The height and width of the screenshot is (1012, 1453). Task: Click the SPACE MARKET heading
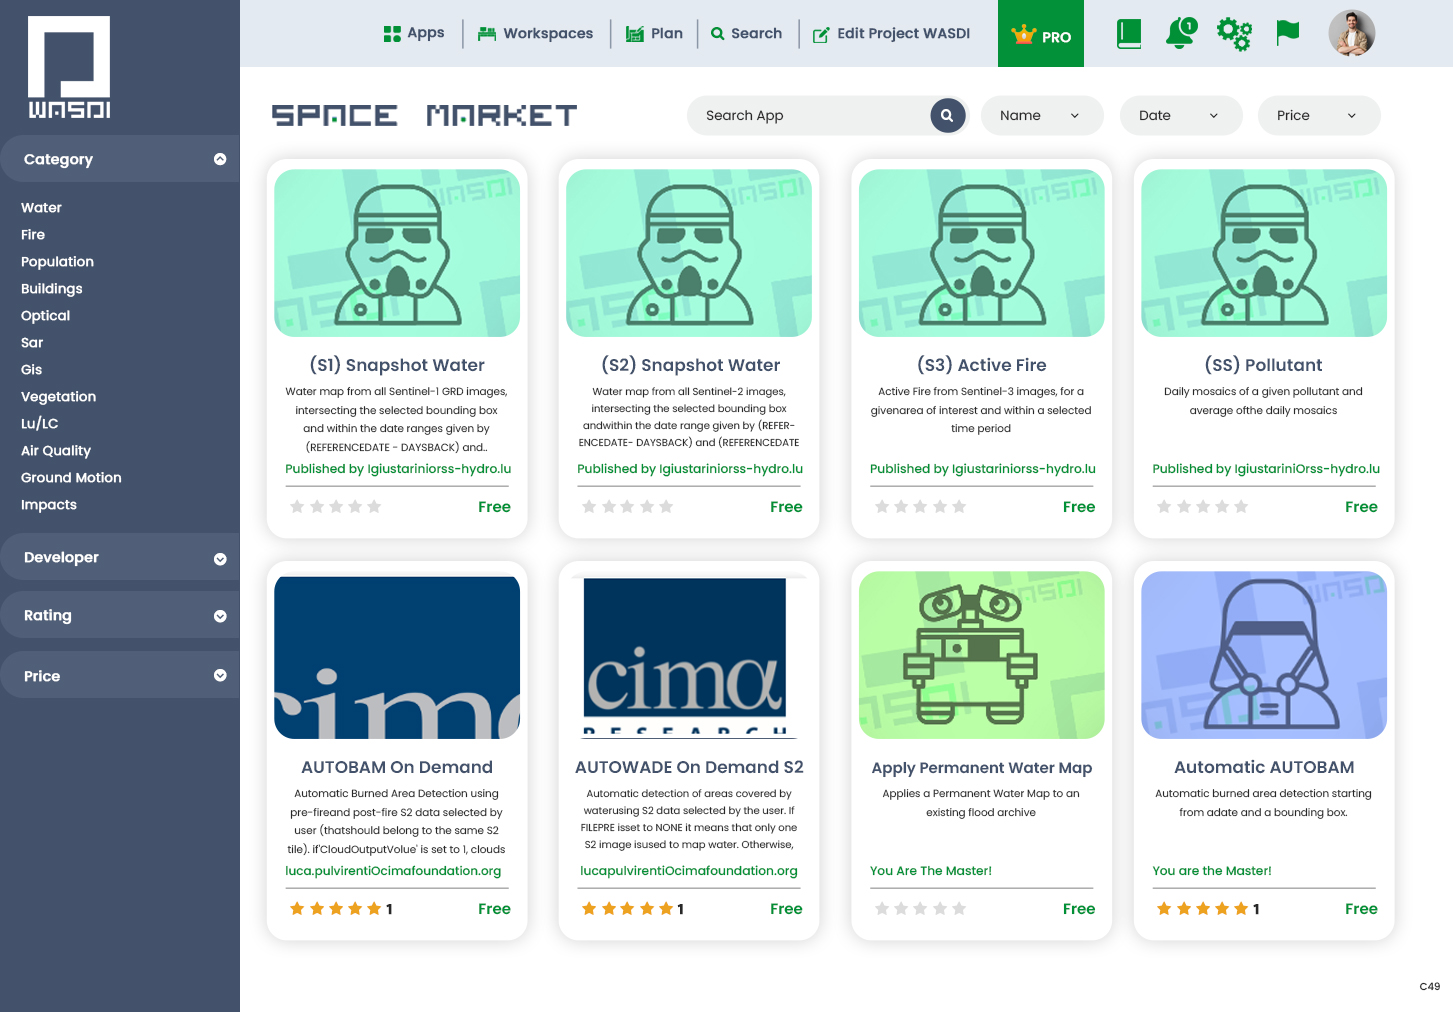pyautogui.click(x=424, y=116)
